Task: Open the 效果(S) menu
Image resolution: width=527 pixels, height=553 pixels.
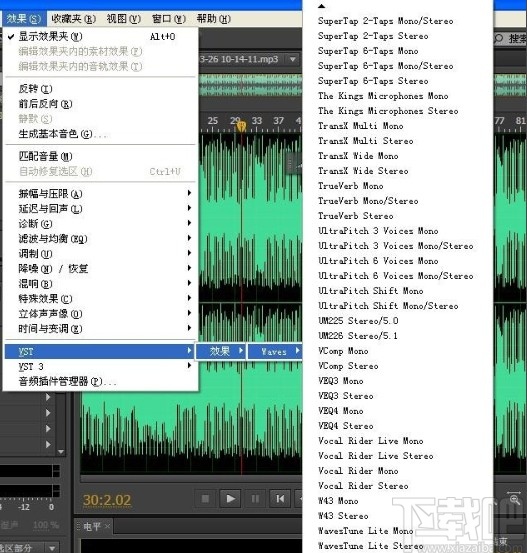Action: pos(24,19)
